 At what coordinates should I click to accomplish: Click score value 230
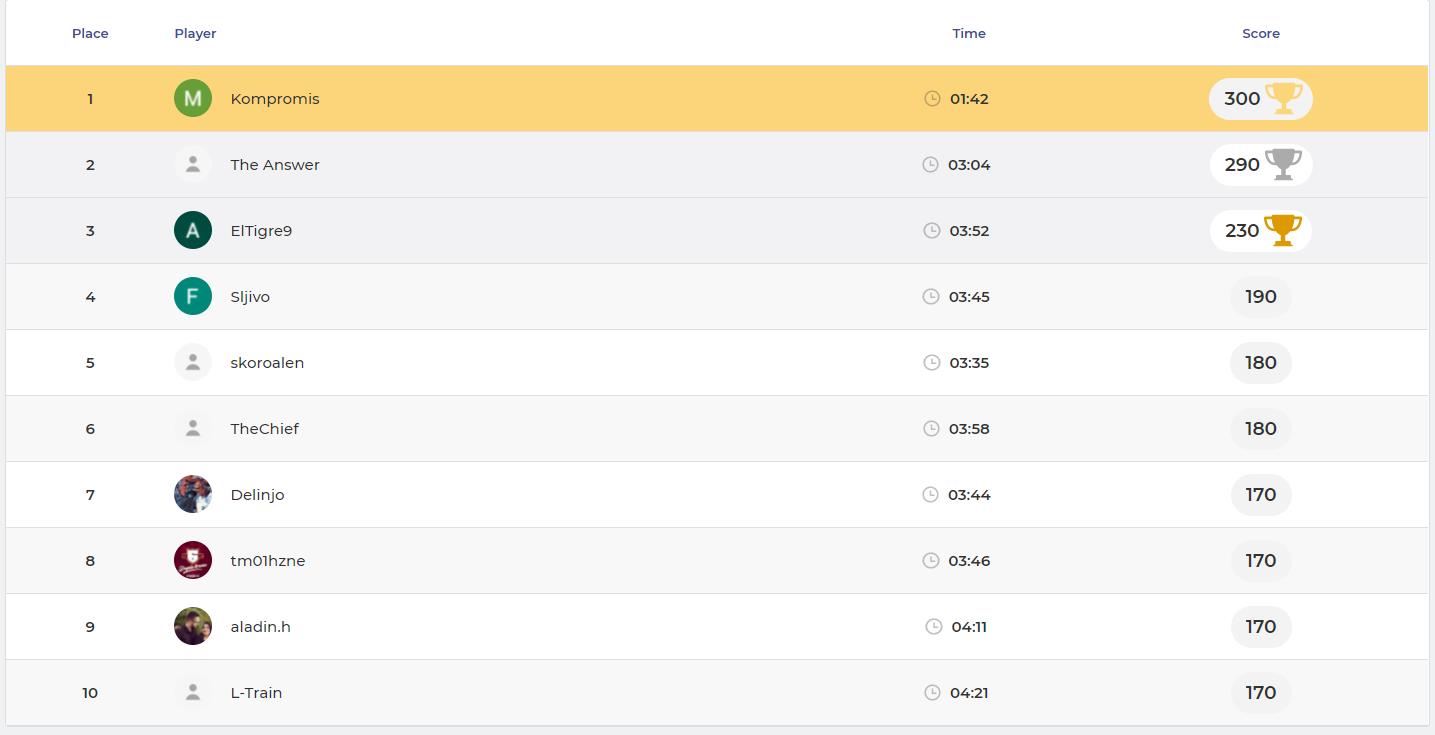[1242, 230]
